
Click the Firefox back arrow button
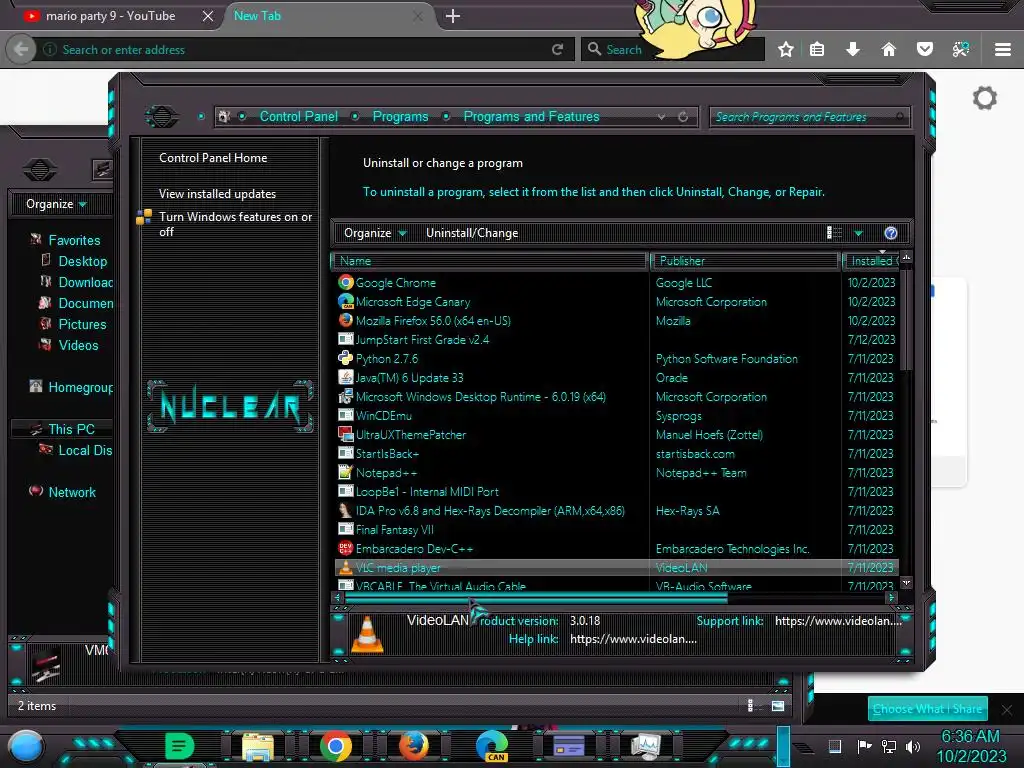[21, 49]
